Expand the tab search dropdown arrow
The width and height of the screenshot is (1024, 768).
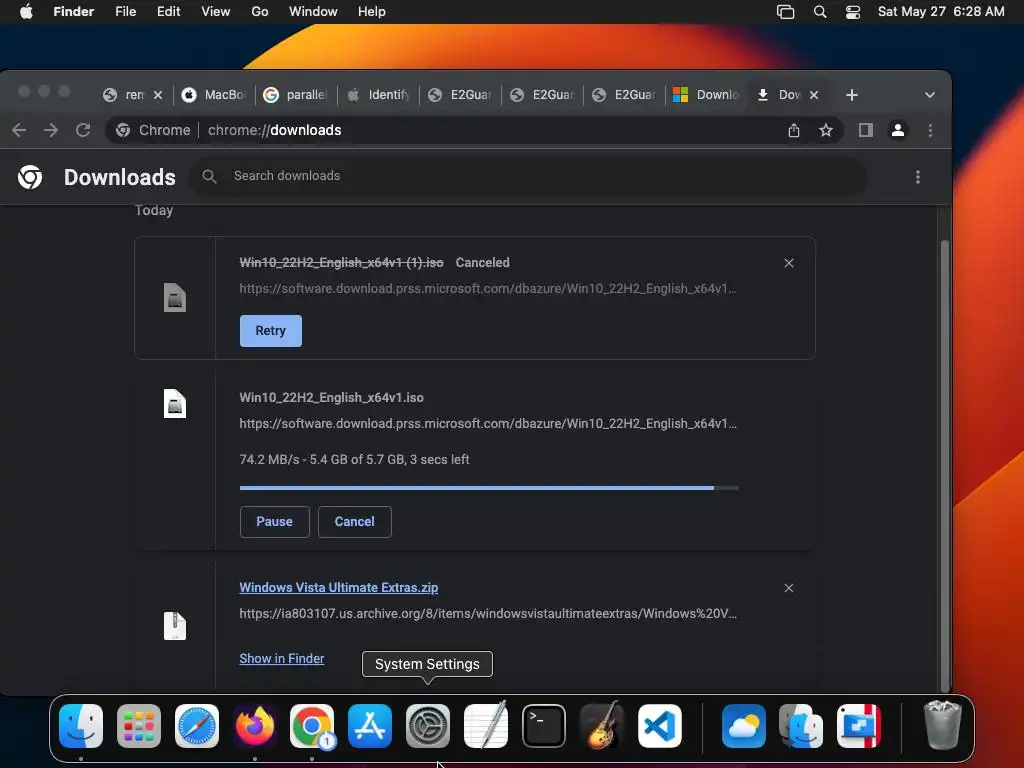(x=930, y=95)
